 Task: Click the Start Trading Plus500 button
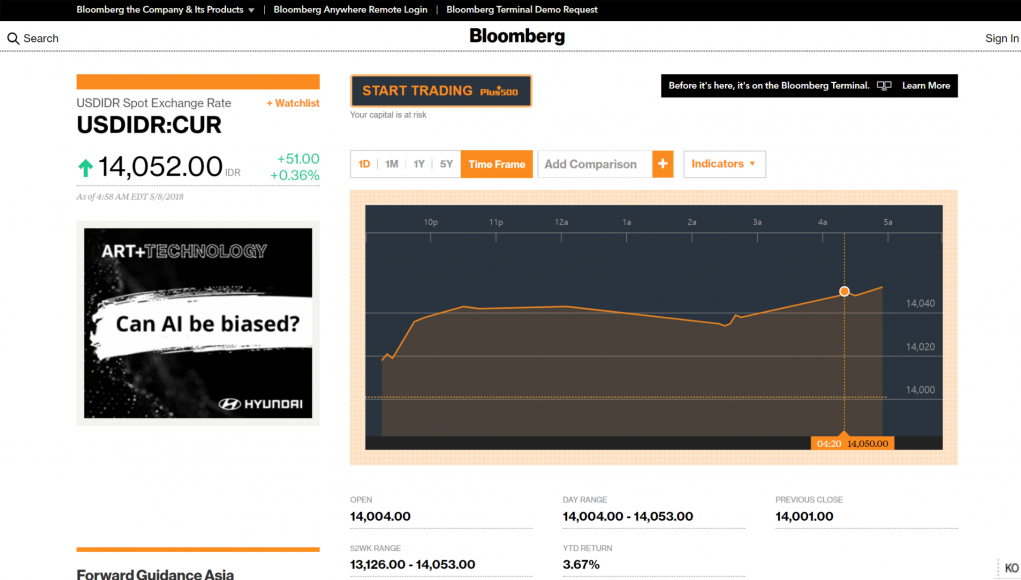click(x=441, y=91)
